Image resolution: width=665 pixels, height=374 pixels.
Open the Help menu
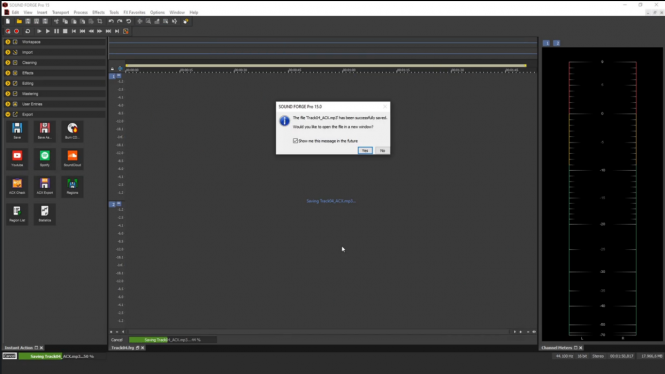[x=194, y=12]
